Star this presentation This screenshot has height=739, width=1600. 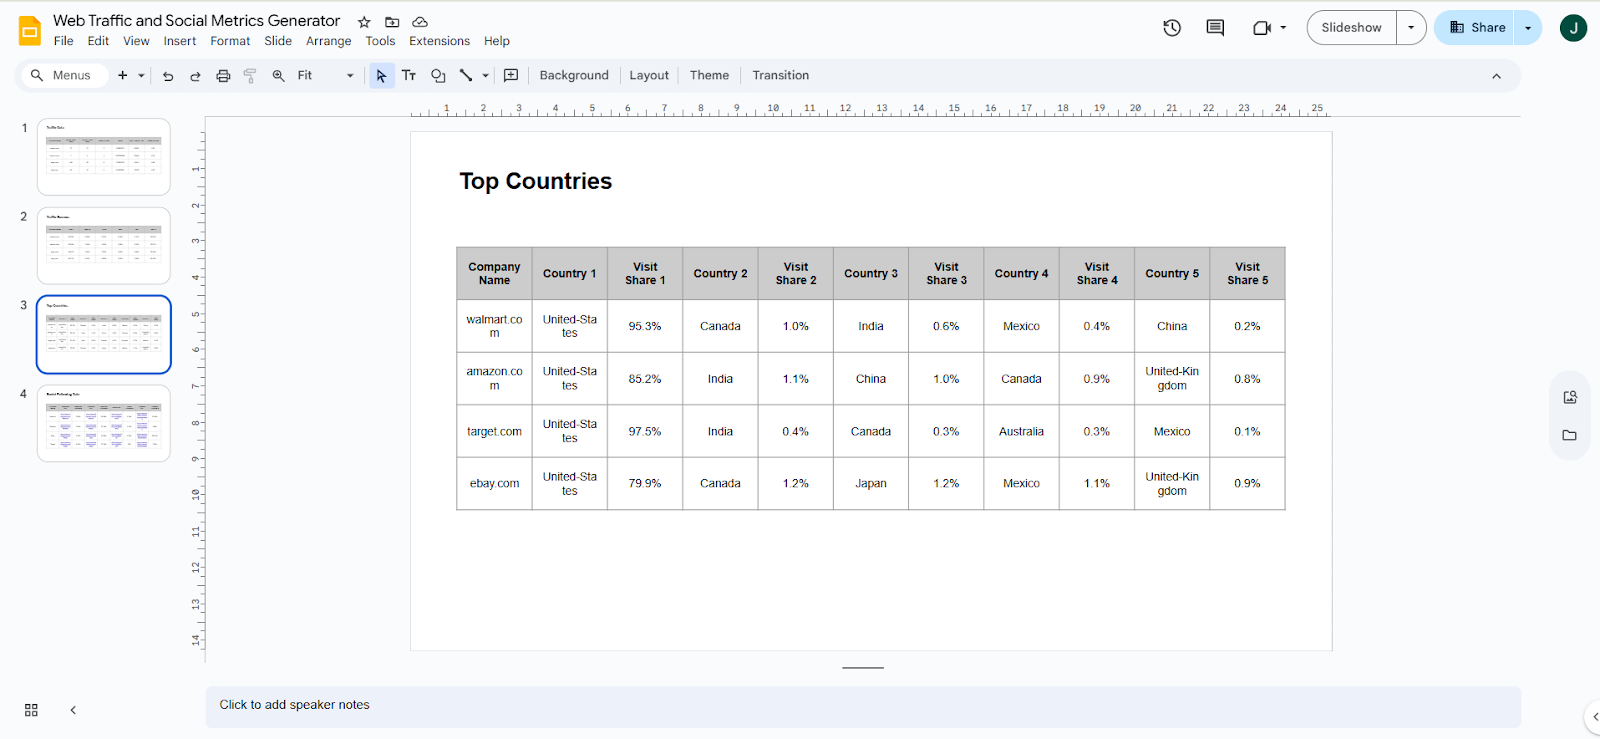(364, 22)
